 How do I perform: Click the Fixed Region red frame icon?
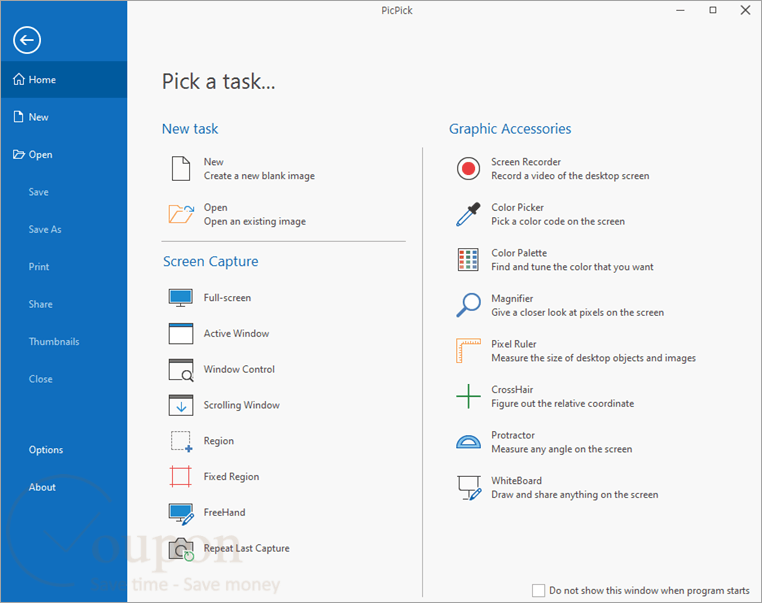181,477
